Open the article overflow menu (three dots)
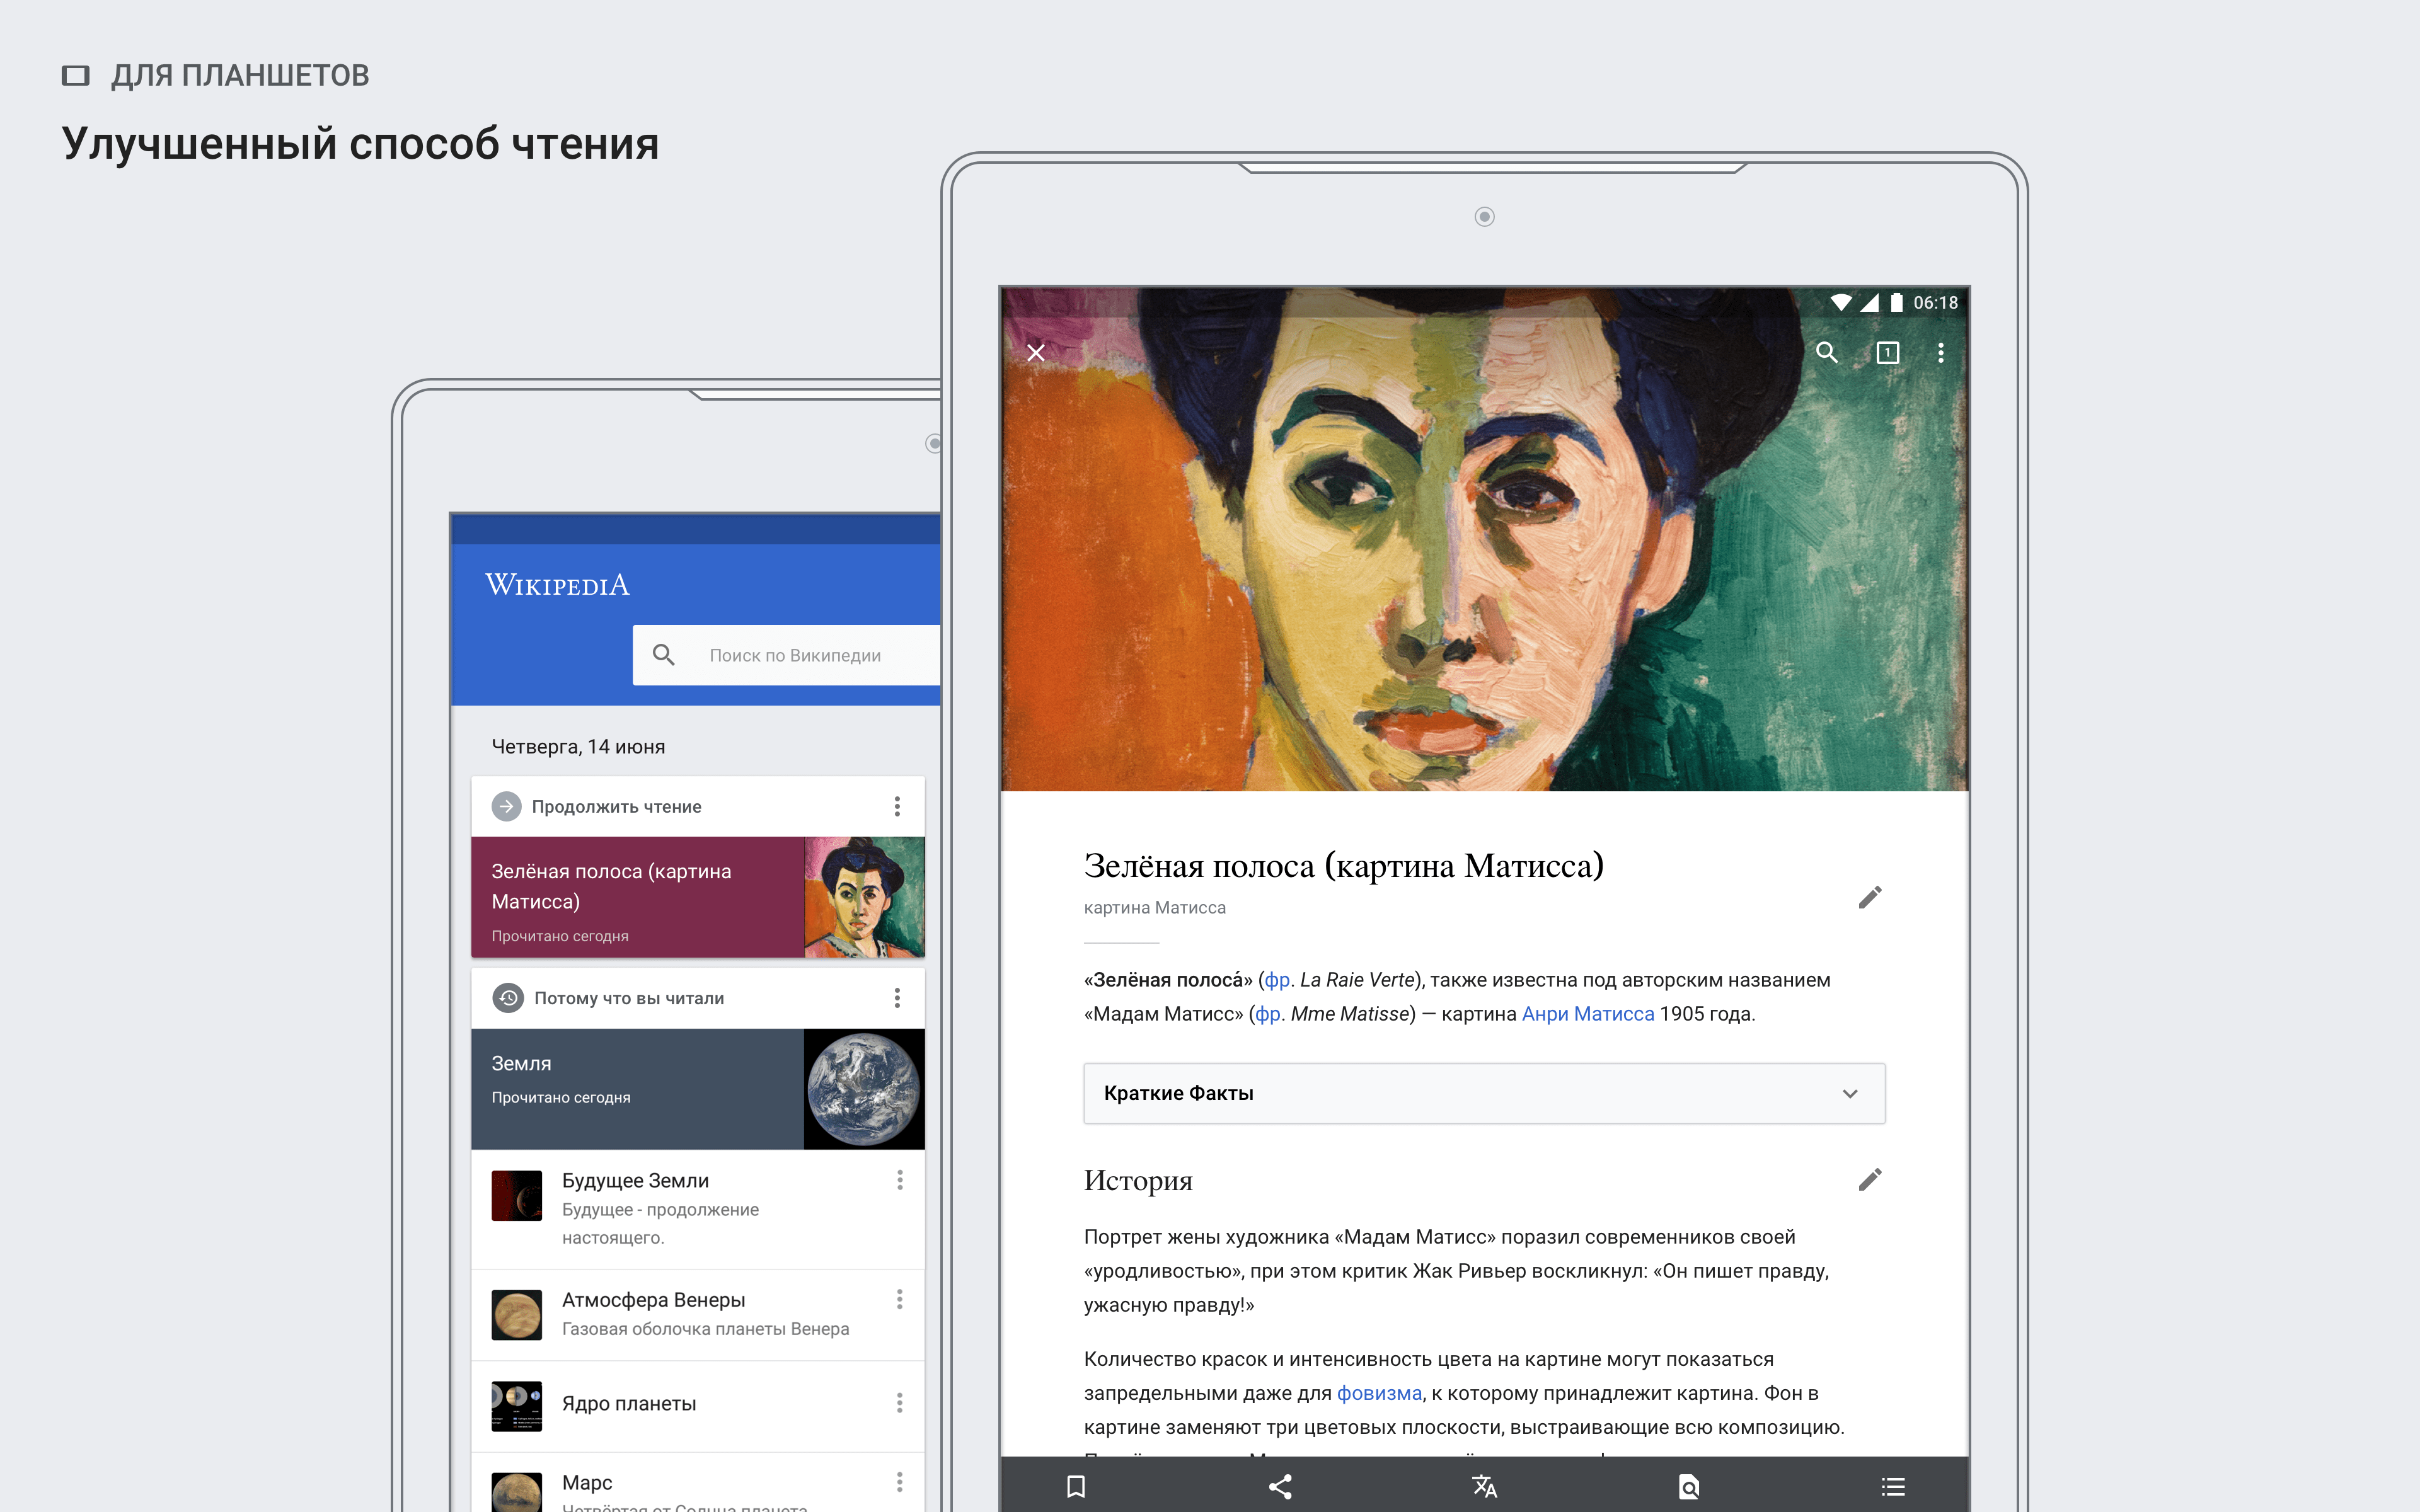This screenshot has height=1512, width=2420. [1940, 353]
